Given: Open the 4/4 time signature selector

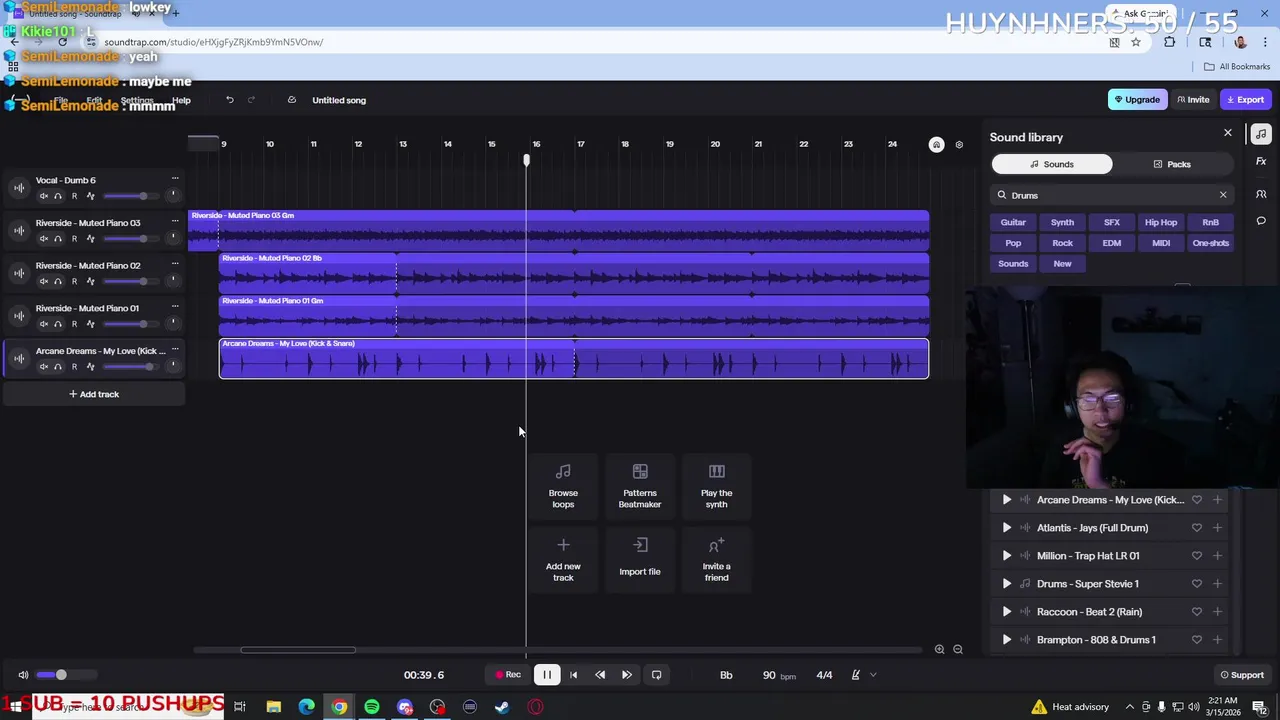Looking at the screenshot, I should [x=824, y=675].
